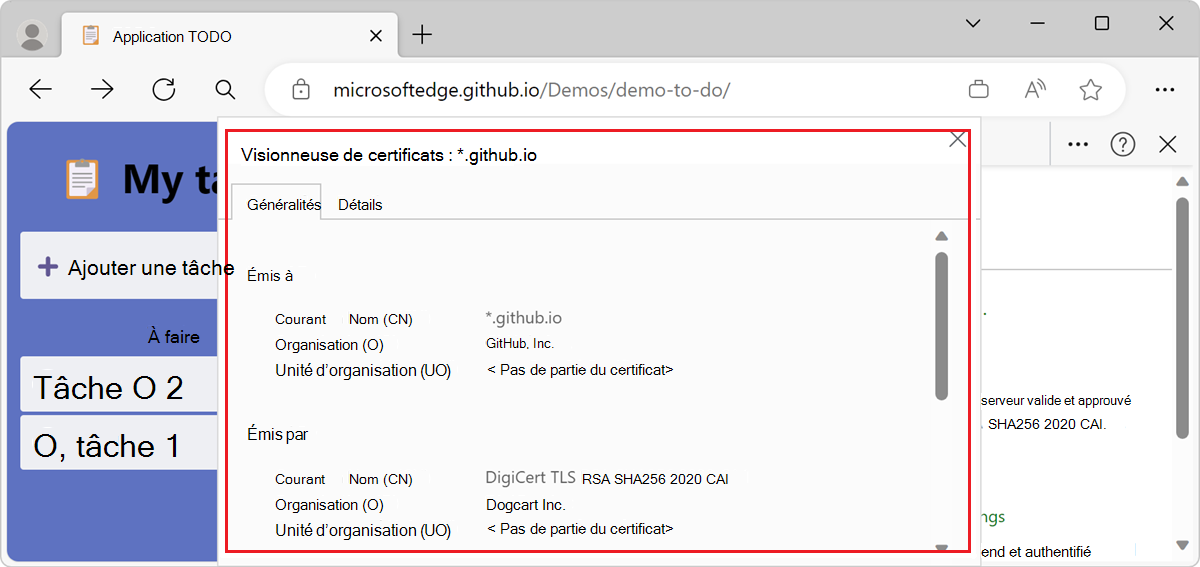Click the Émis à heading
1200x567 pixels.
click(x=270, y=275)
